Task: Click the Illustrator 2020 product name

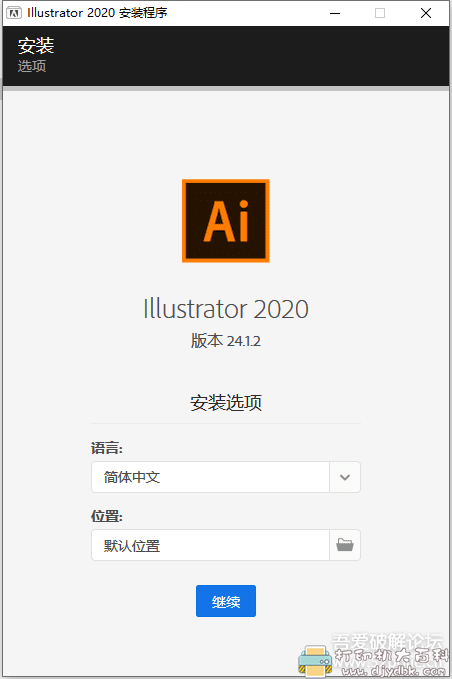Action: coord(226,309)
